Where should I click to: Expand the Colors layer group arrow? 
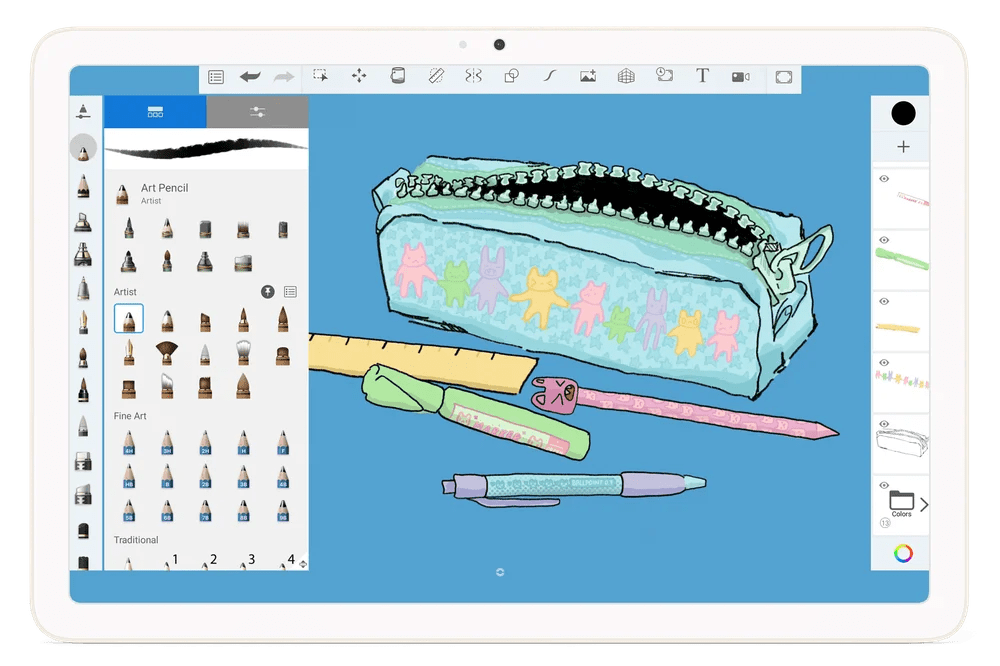[x=923, y=504]
